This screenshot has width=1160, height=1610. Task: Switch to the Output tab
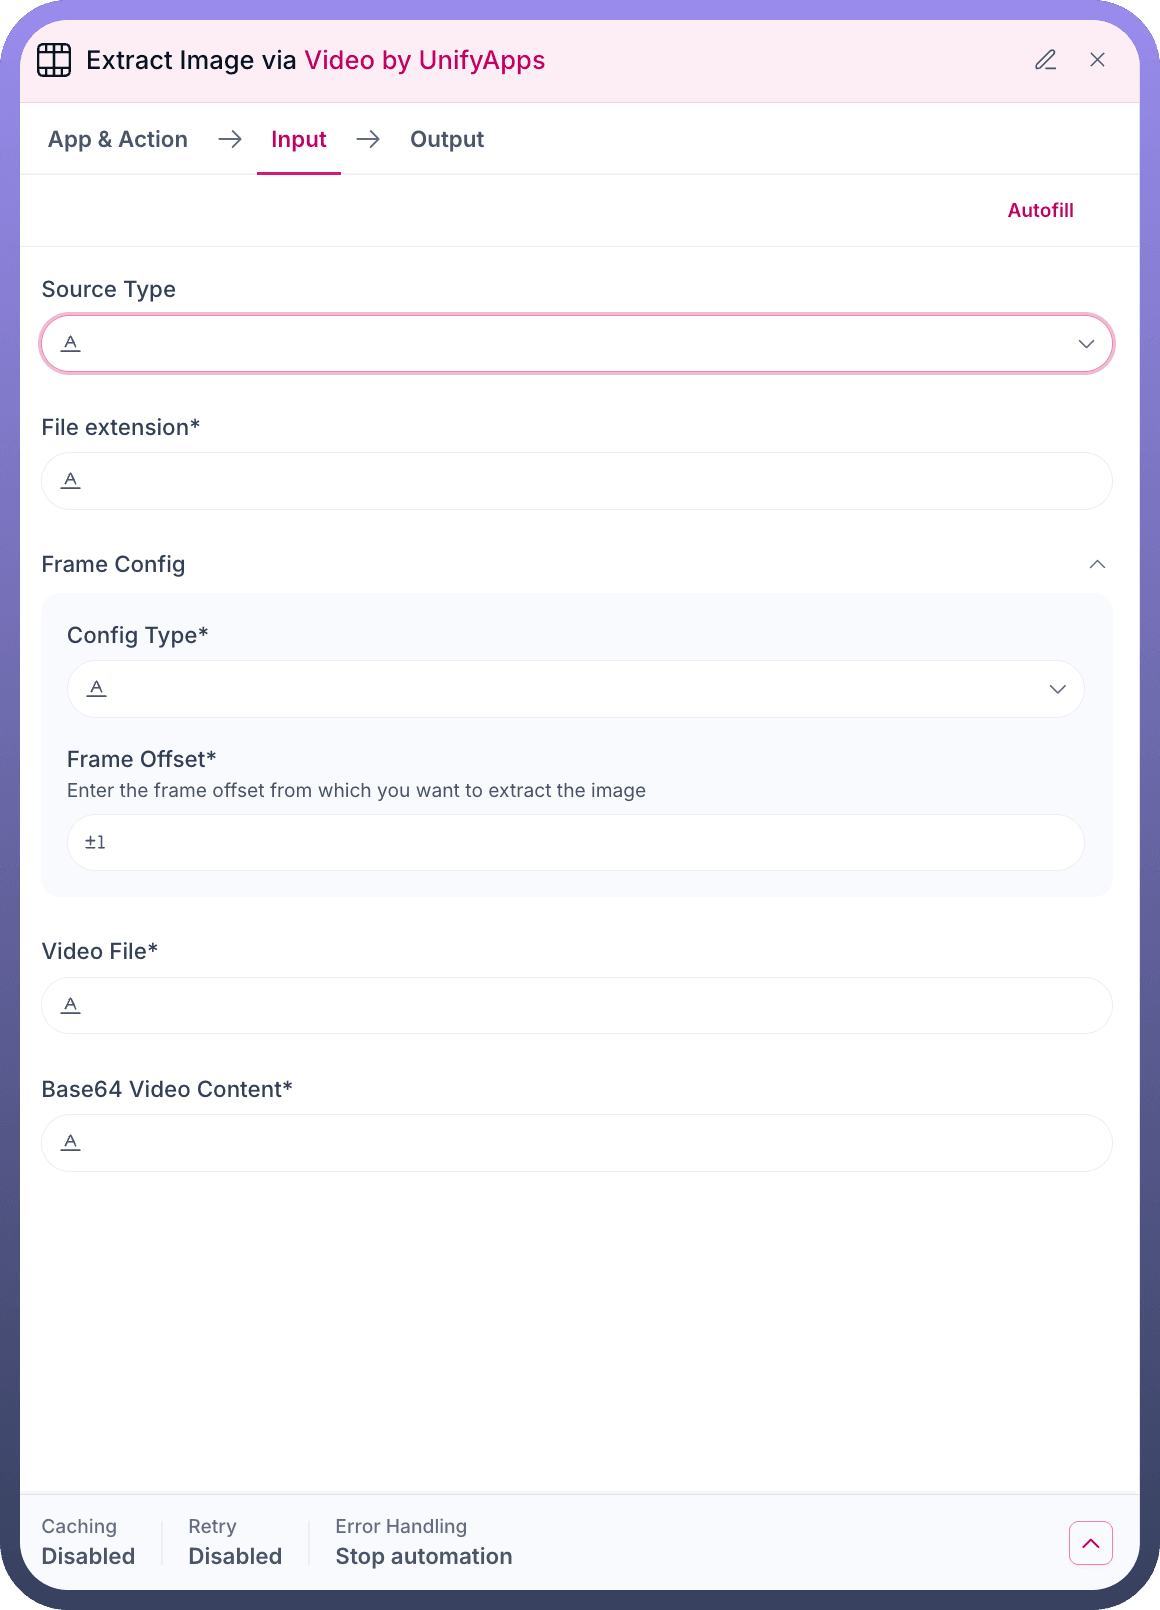pos(447,140)
